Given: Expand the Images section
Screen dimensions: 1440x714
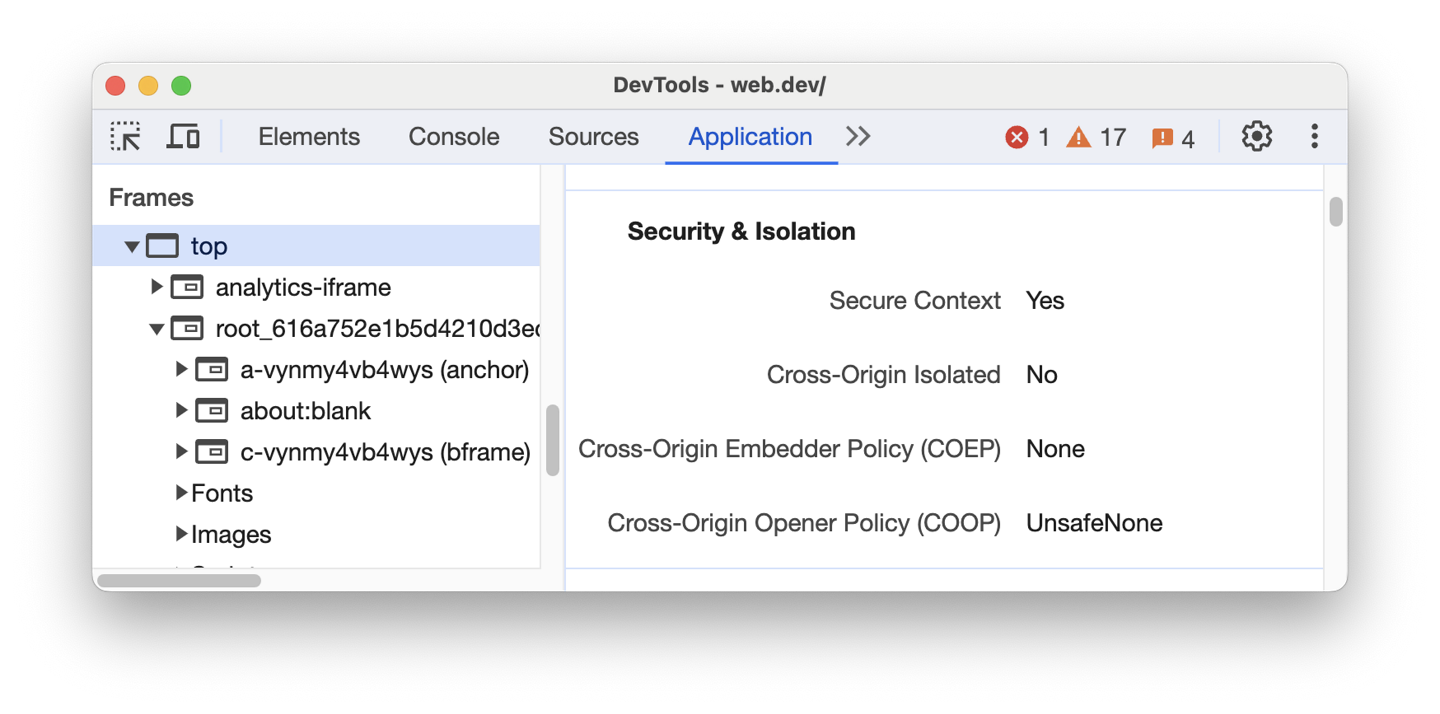Looking at the screenshot, I should tap(182, 534).
